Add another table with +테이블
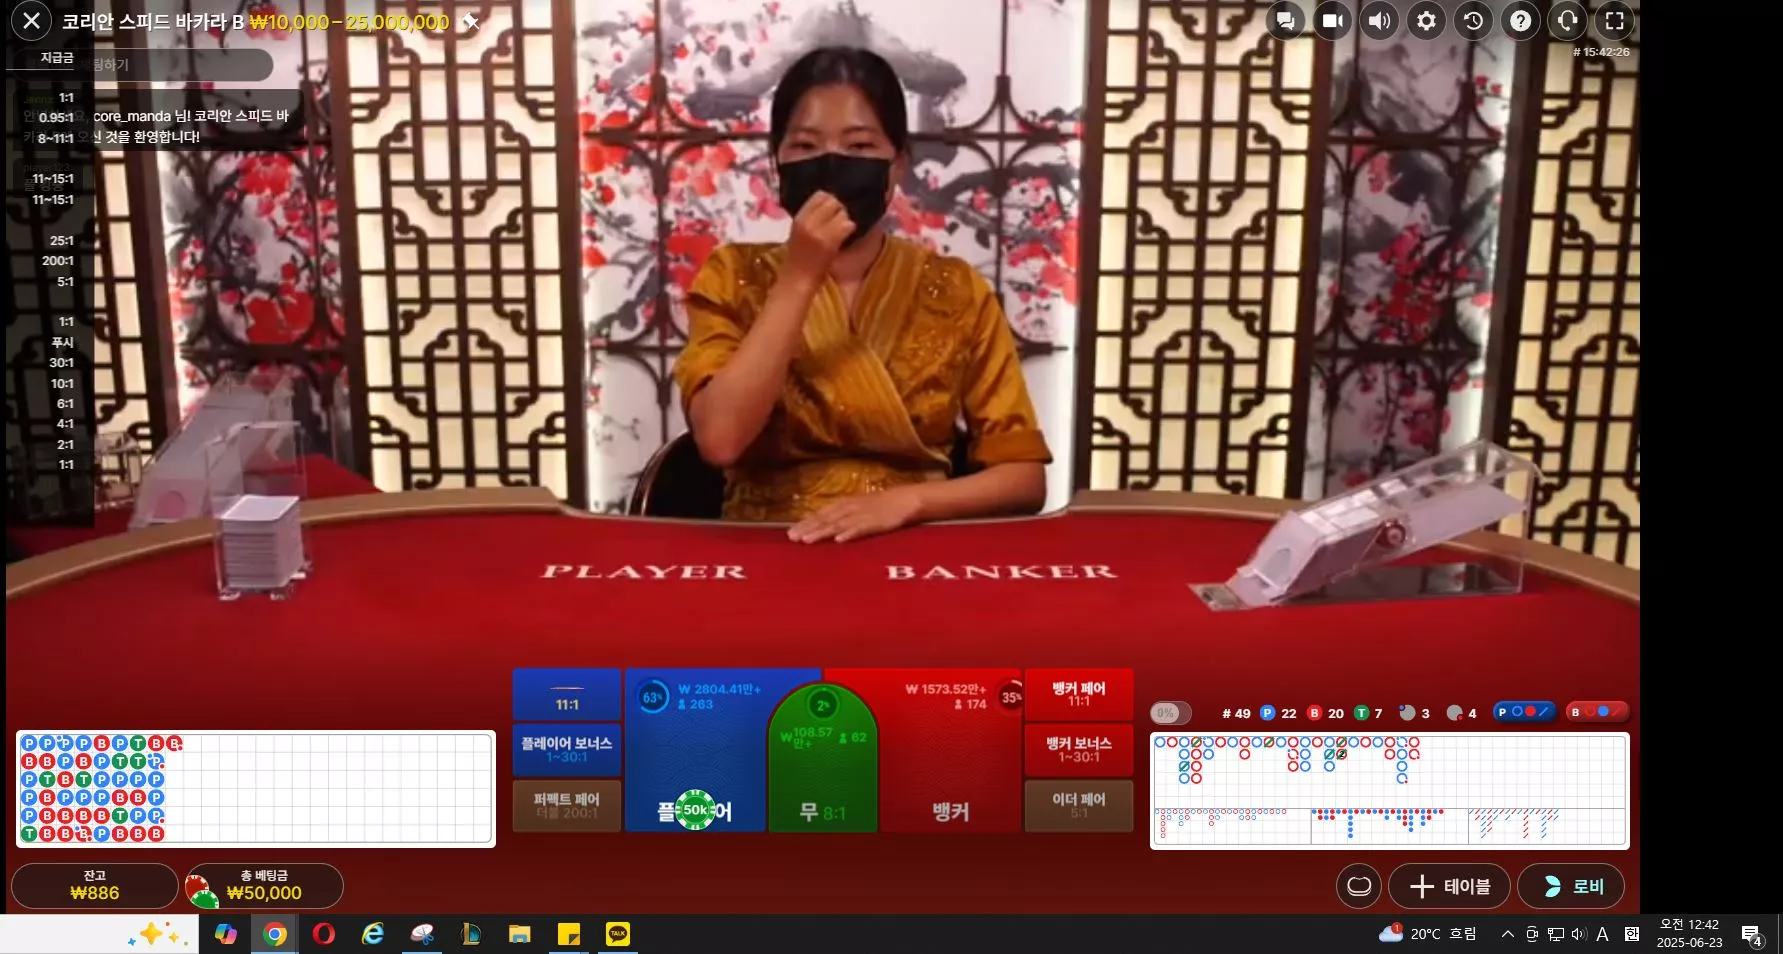 click(x=1449, y=886)
